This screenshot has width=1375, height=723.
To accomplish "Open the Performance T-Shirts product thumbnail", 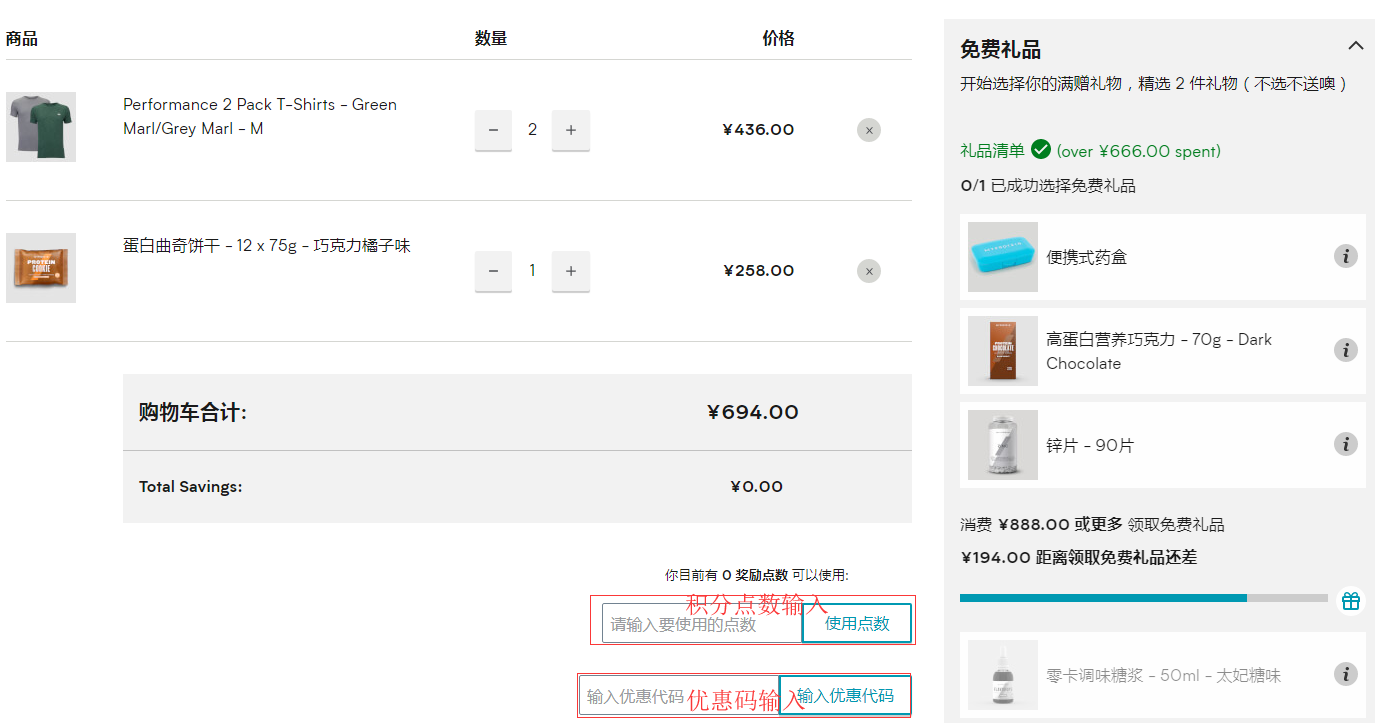I will [41, 127].
